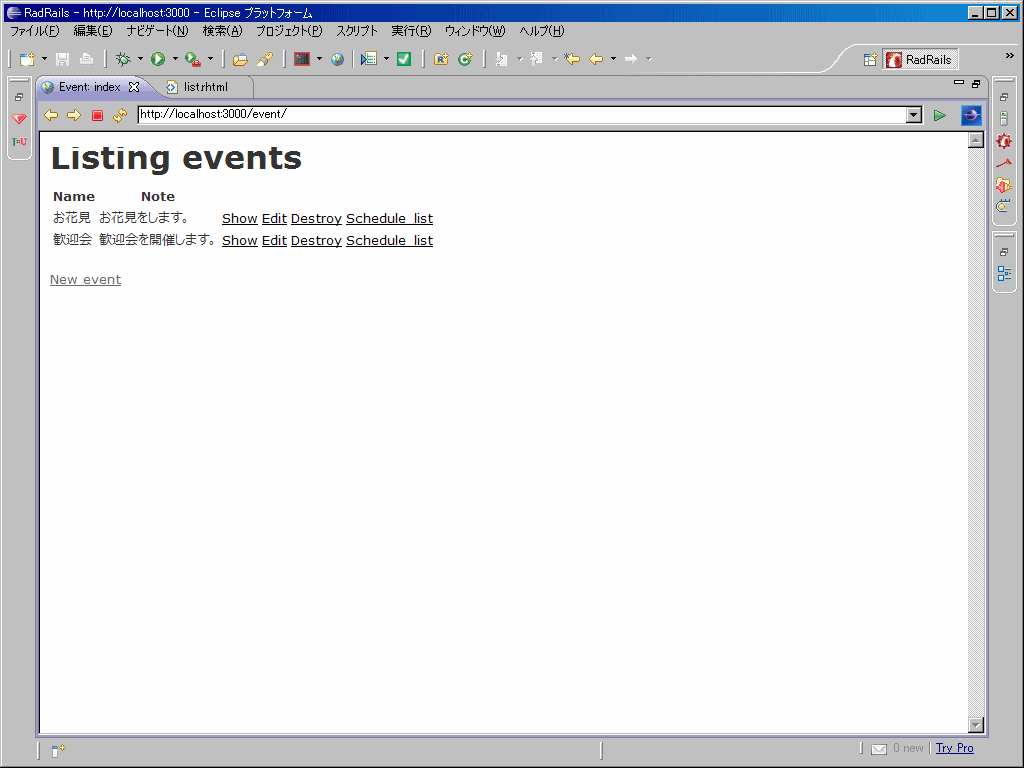Click the New event link

point(86,280)
